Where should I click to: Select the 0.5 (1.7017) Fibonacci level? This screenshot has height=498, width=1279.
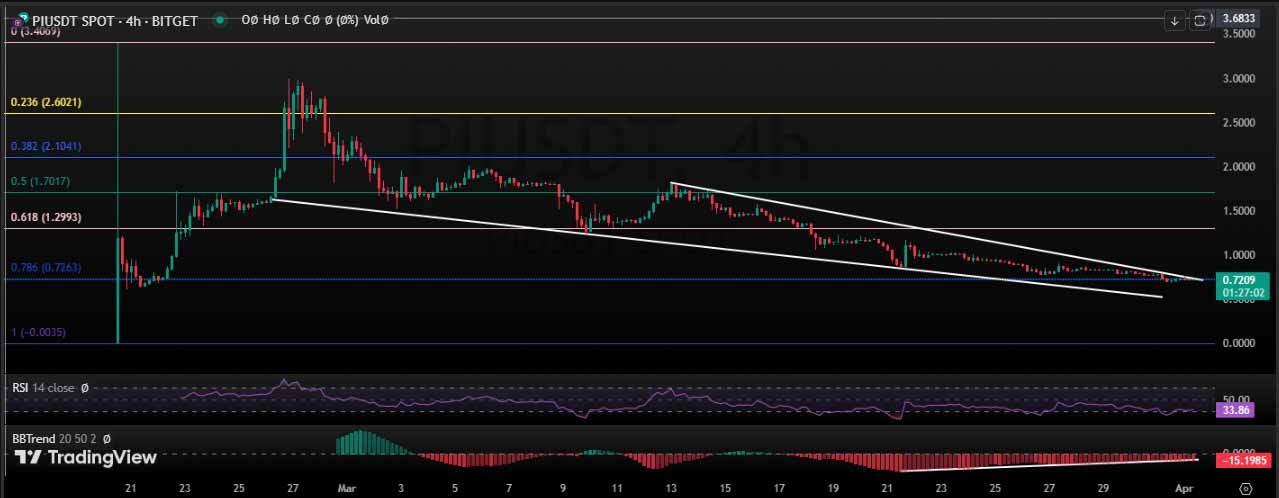tap(42, 181)
